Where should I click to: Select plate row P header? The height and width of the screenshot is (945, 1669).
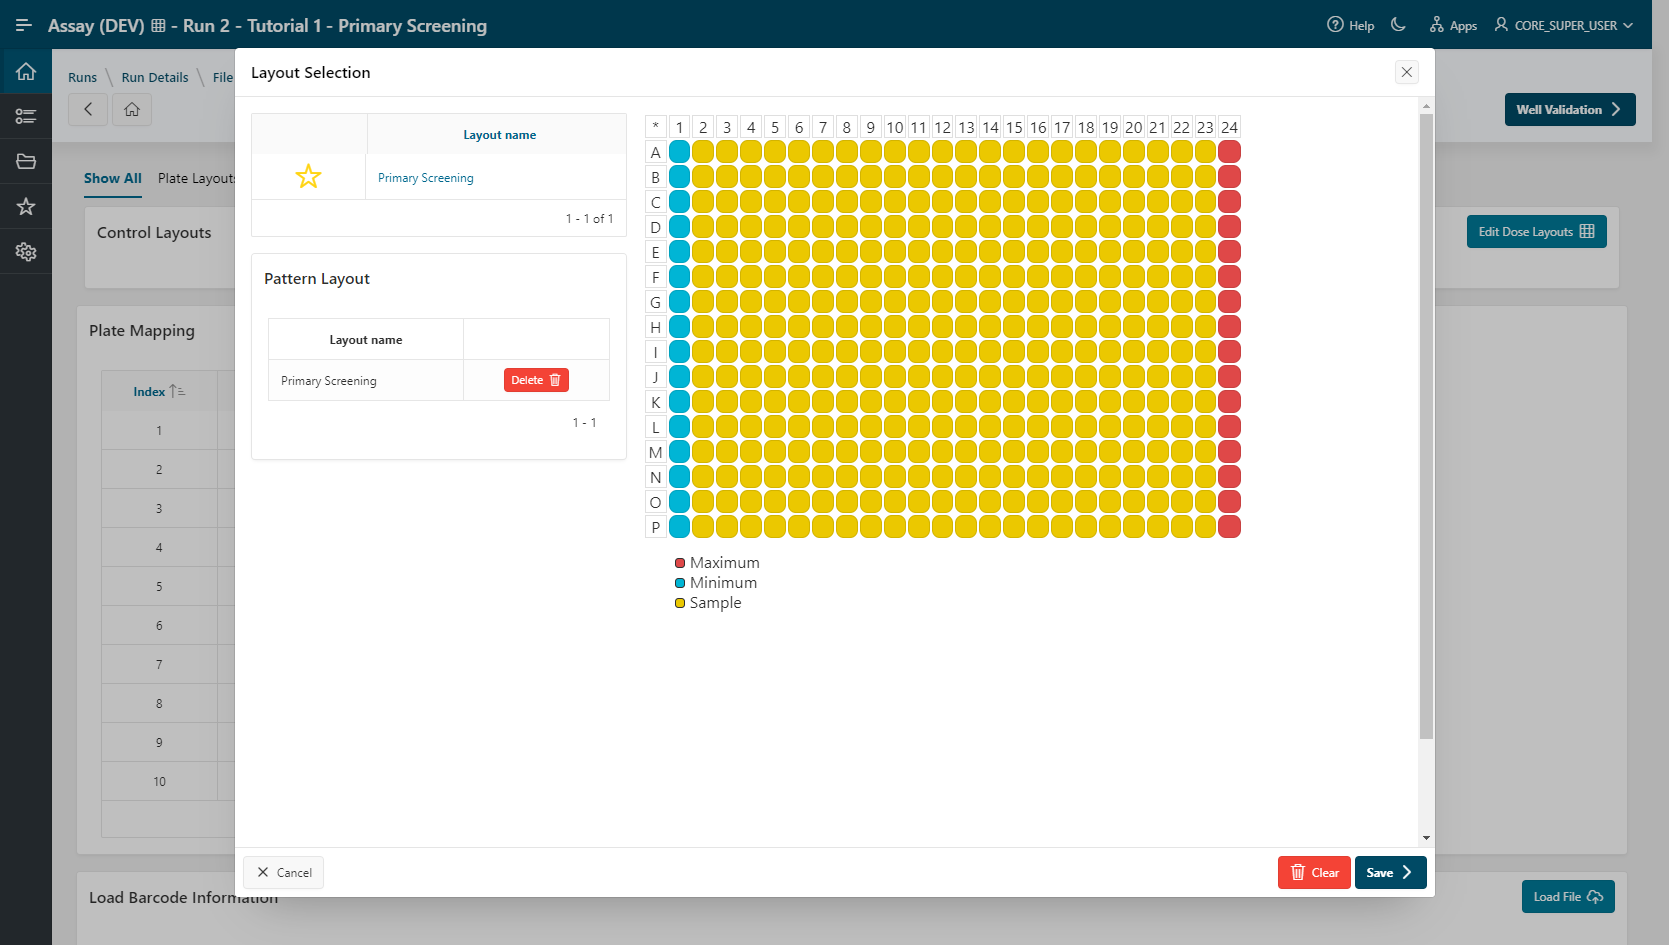656,527
